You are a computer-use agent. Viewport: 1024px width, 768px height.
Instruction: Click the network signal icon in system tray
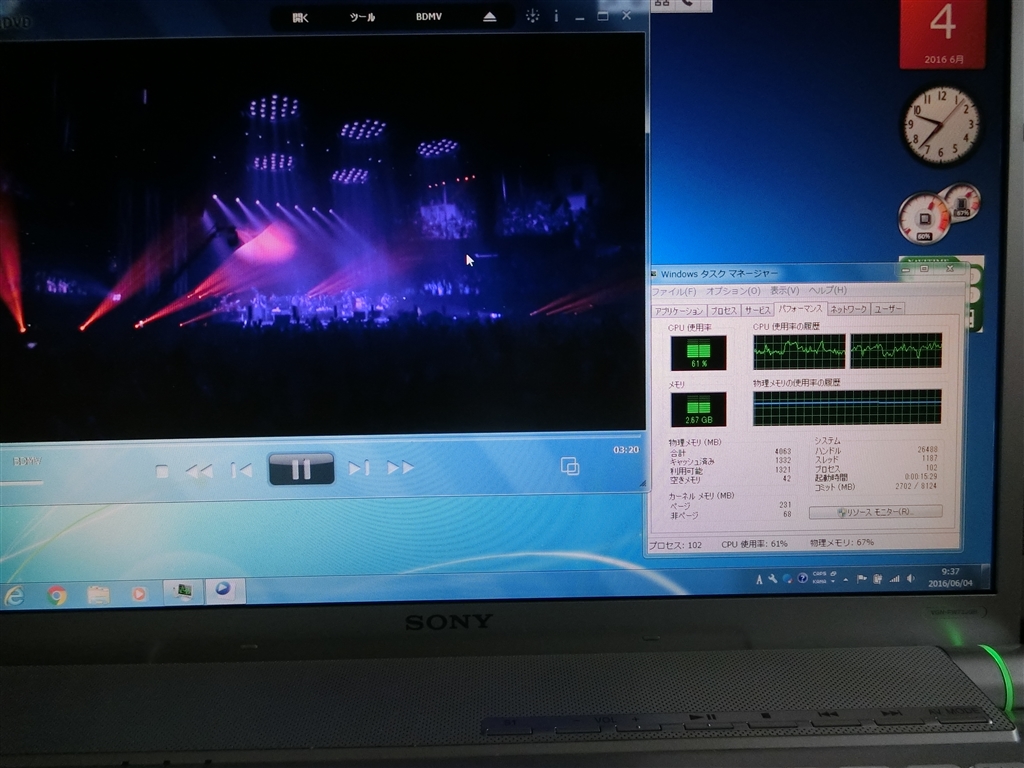[894, 579]
